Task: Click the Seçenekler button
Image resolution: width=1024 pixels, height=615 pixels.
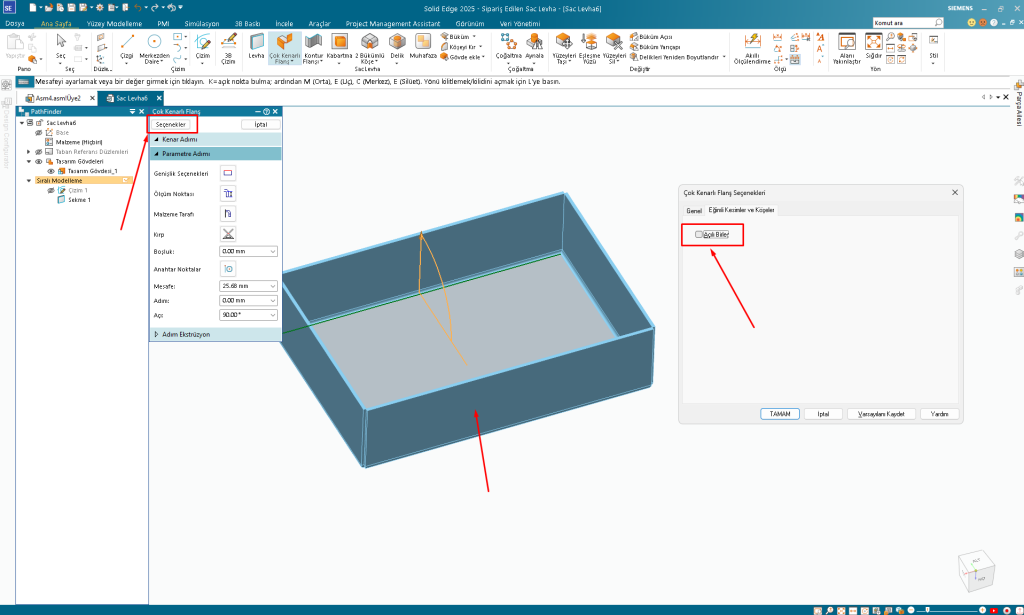Action: pyautogui.click(x=172, y=124)
